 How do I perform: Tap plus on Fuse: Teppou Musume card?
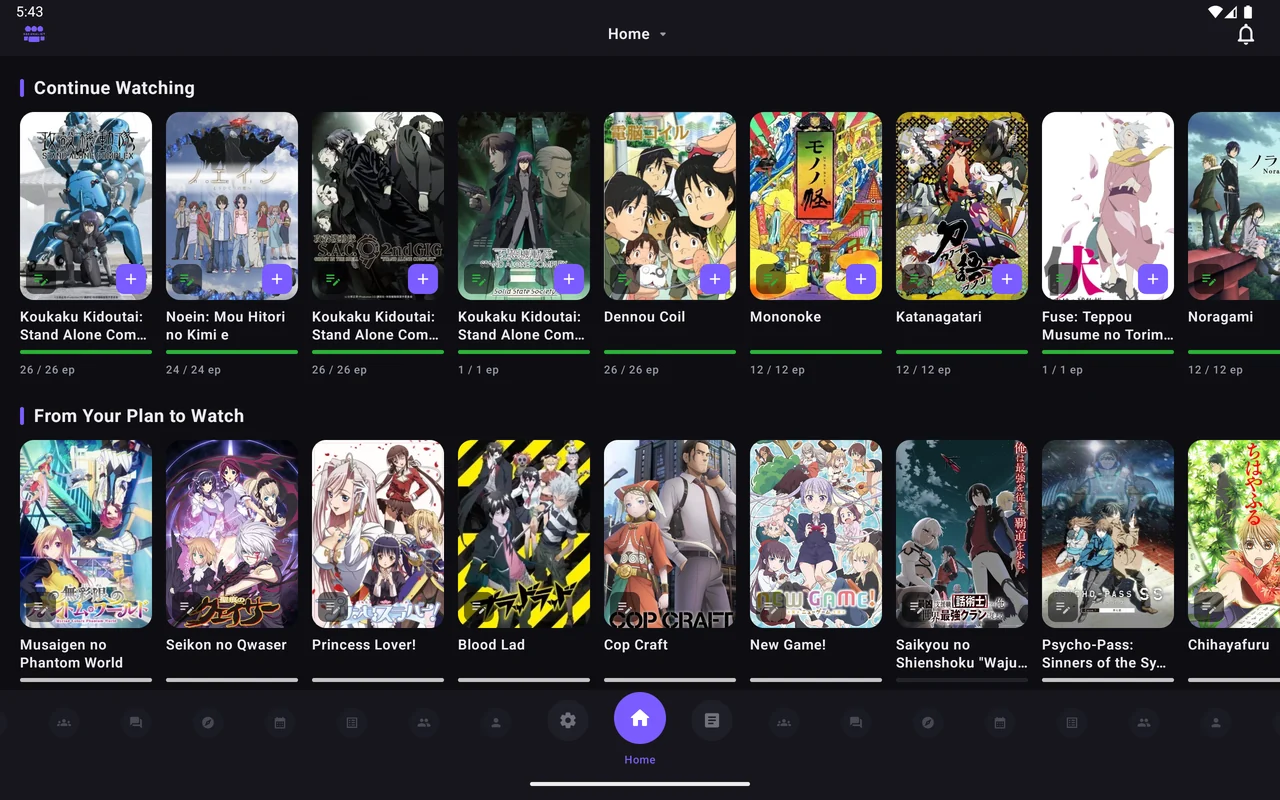coord(1152,279)
